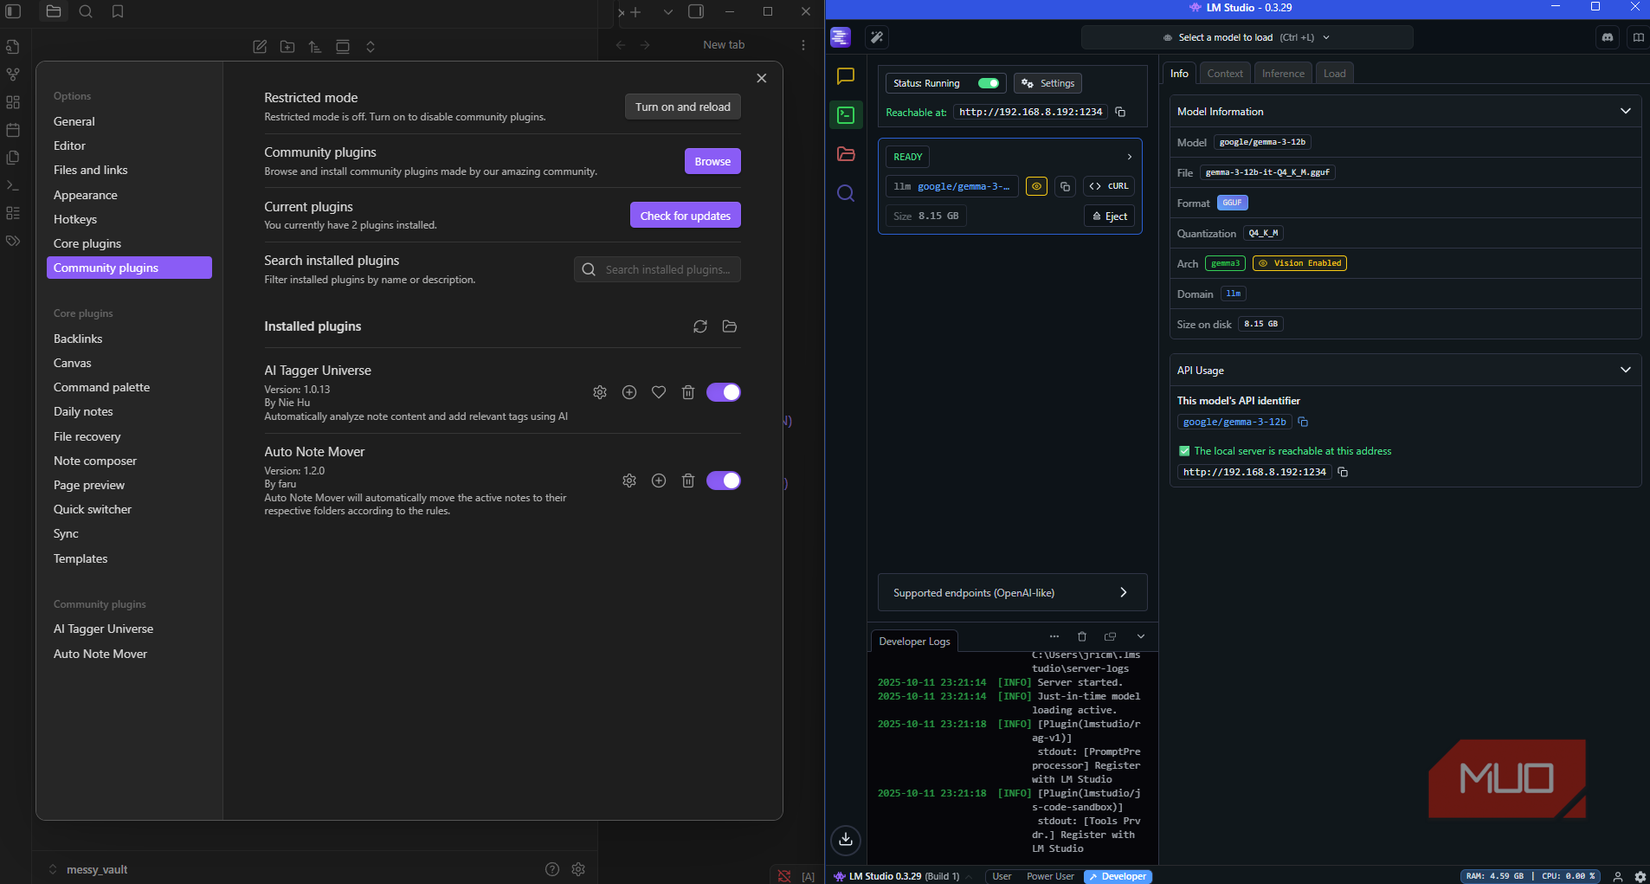Disable the AI Tagger Universe plugin

tap(723, 393)
